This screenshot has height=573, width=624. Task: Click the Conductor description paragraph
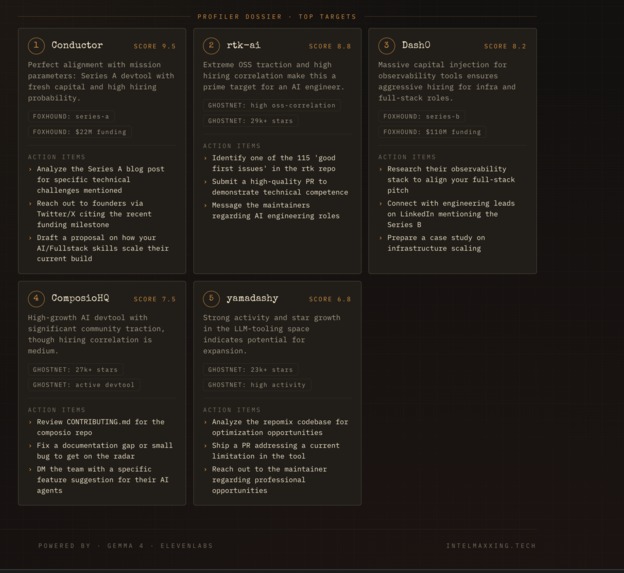point(101,81)
